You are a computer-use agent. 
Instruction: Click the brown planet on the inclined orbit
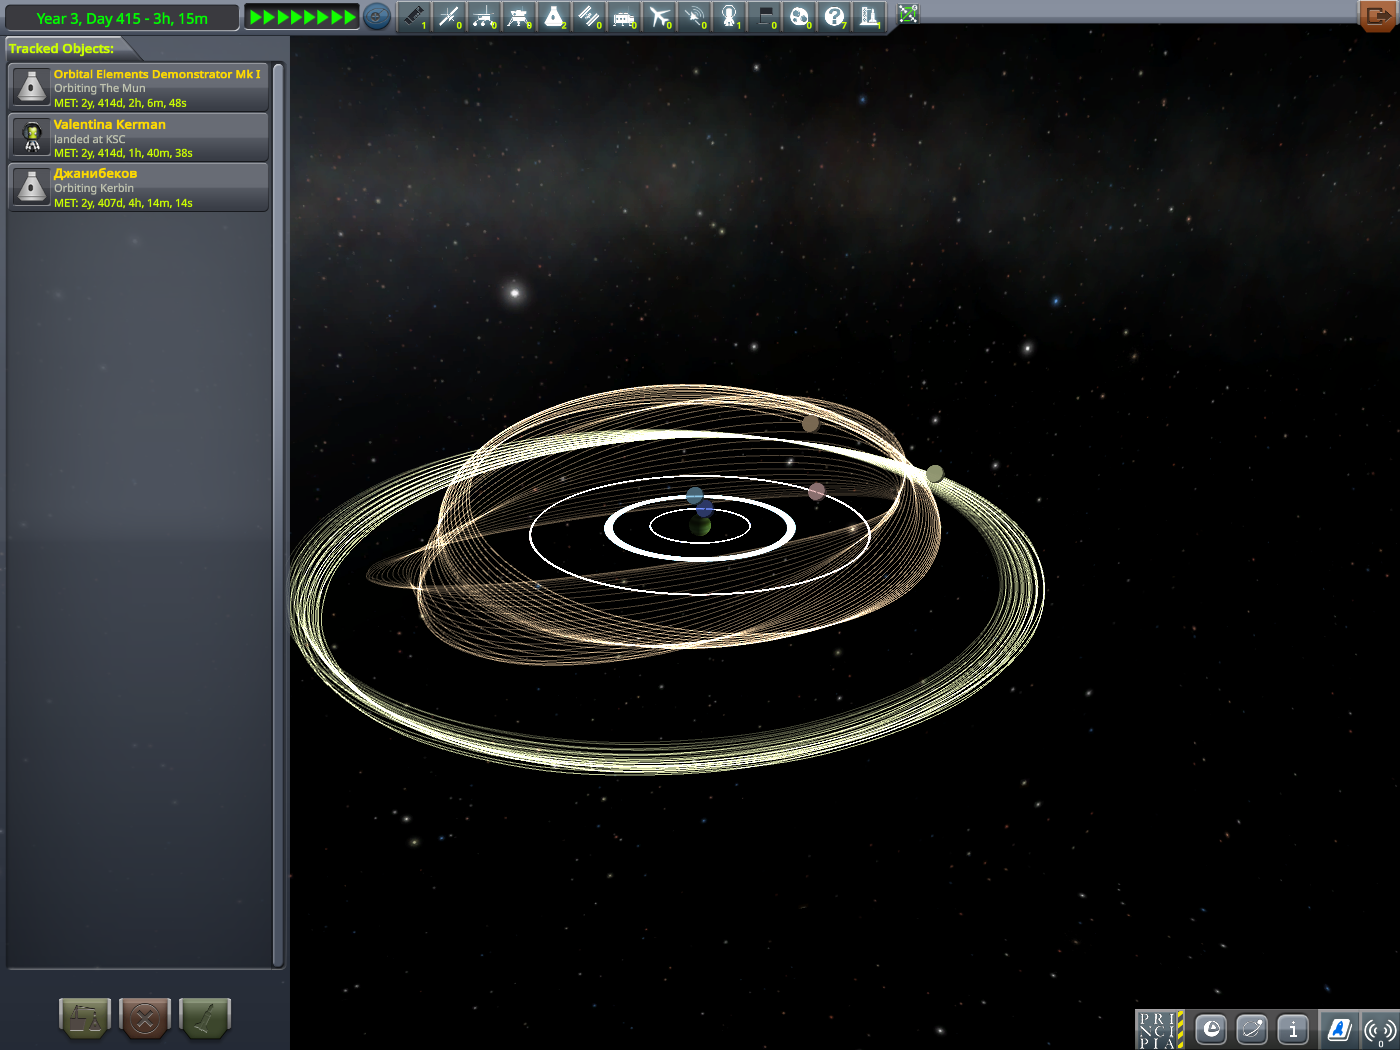tap(811, 424)
